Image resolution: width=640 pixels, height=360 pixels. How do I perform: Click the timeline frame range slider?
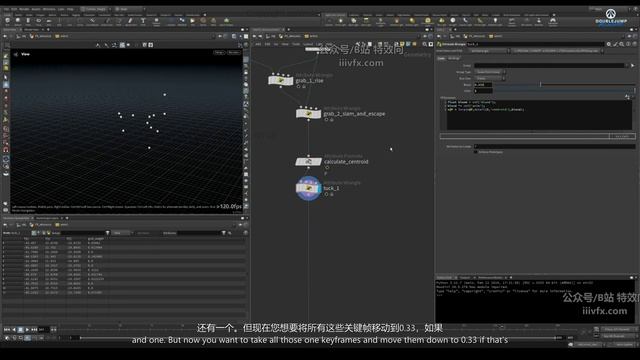pyautogui.click(x=317, y=338)
